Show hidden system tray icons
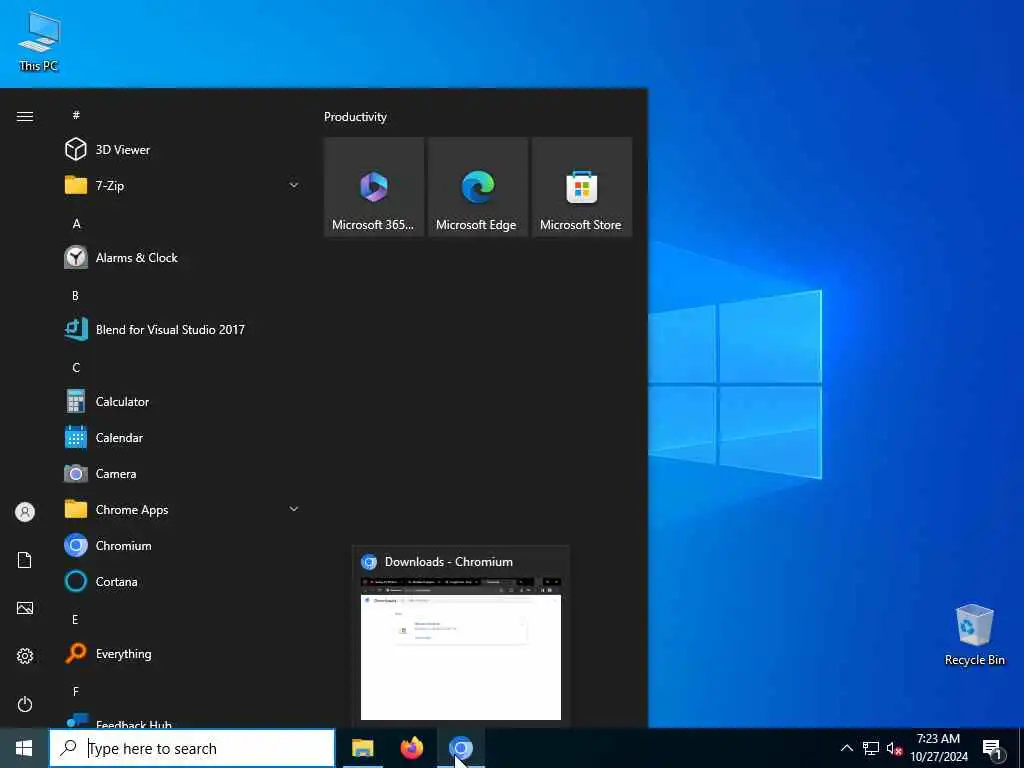 [x=846, y=748]
